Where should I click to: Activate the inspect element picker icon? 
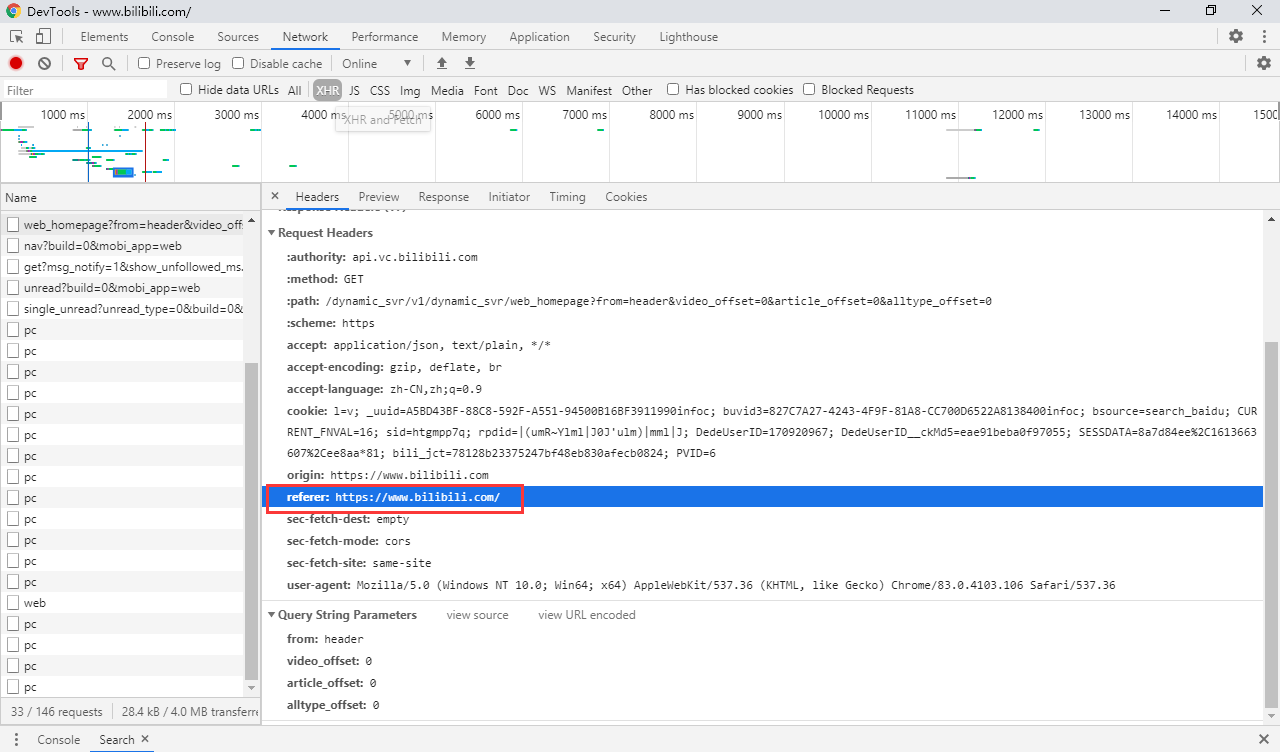tap(17, 37)
